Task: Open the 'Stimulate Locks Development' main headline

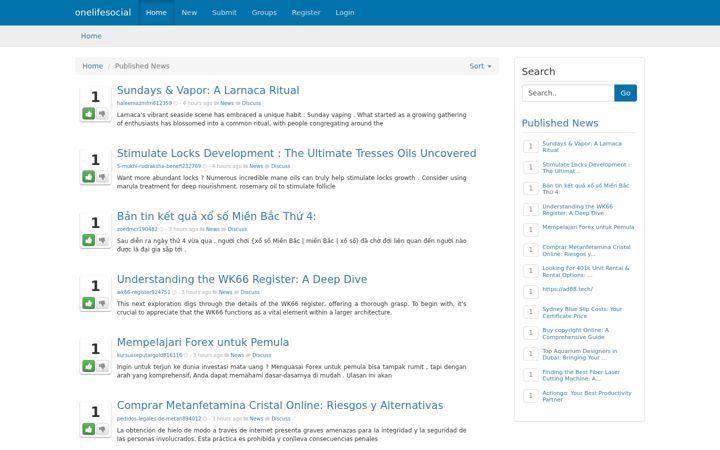Action: tap(297, 153)
